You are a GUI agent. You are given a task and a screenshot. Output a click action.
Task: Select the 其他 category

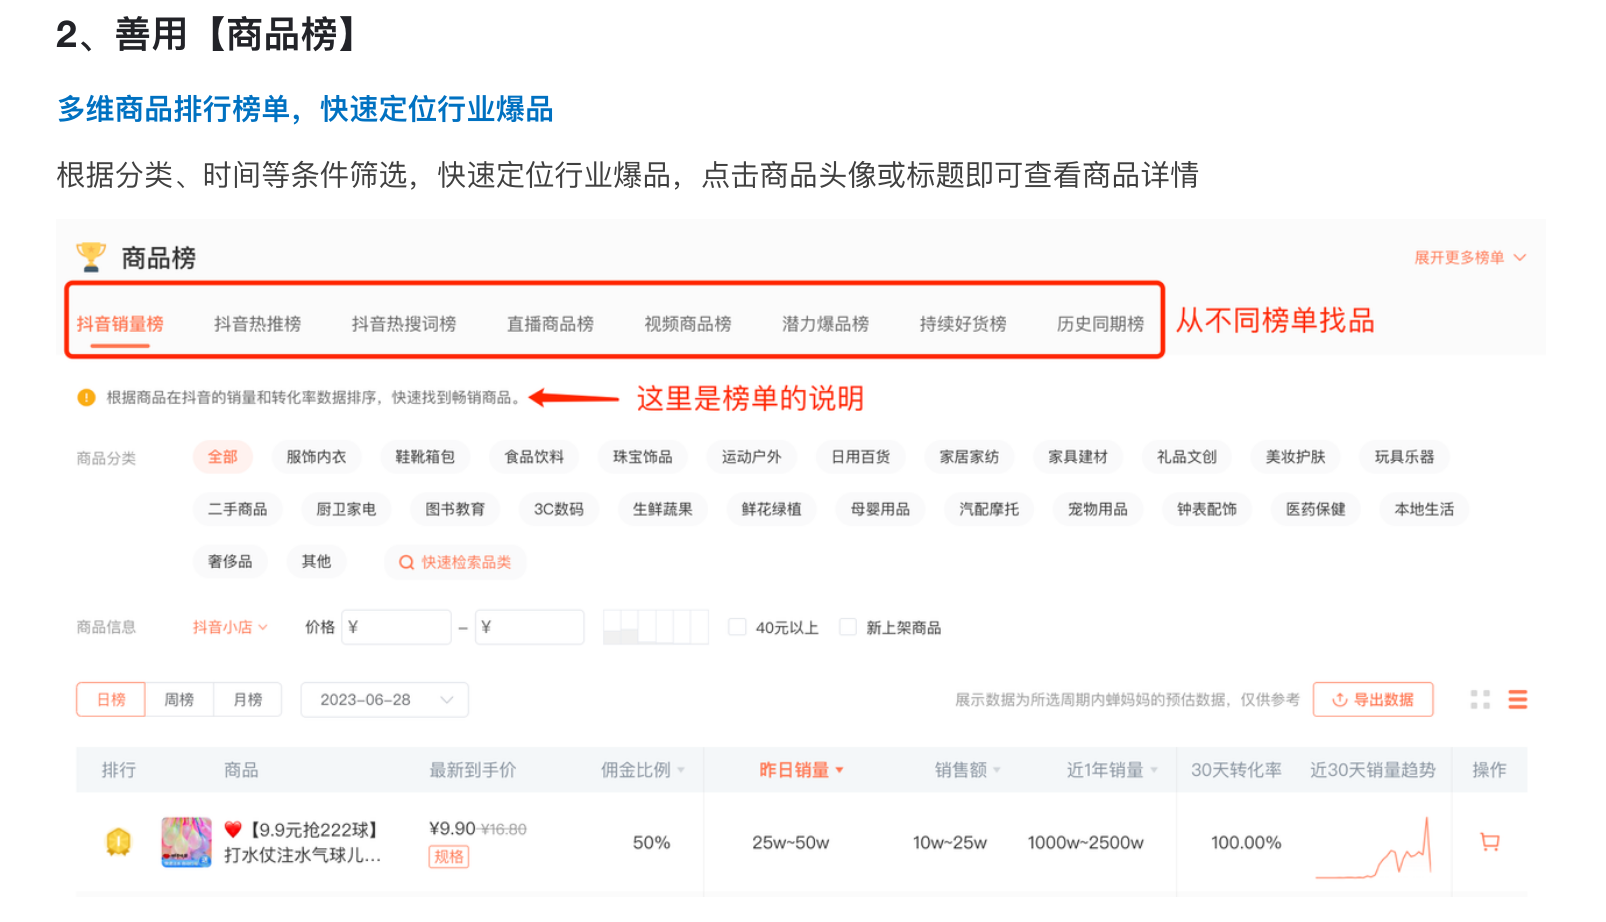coord(316,561)
